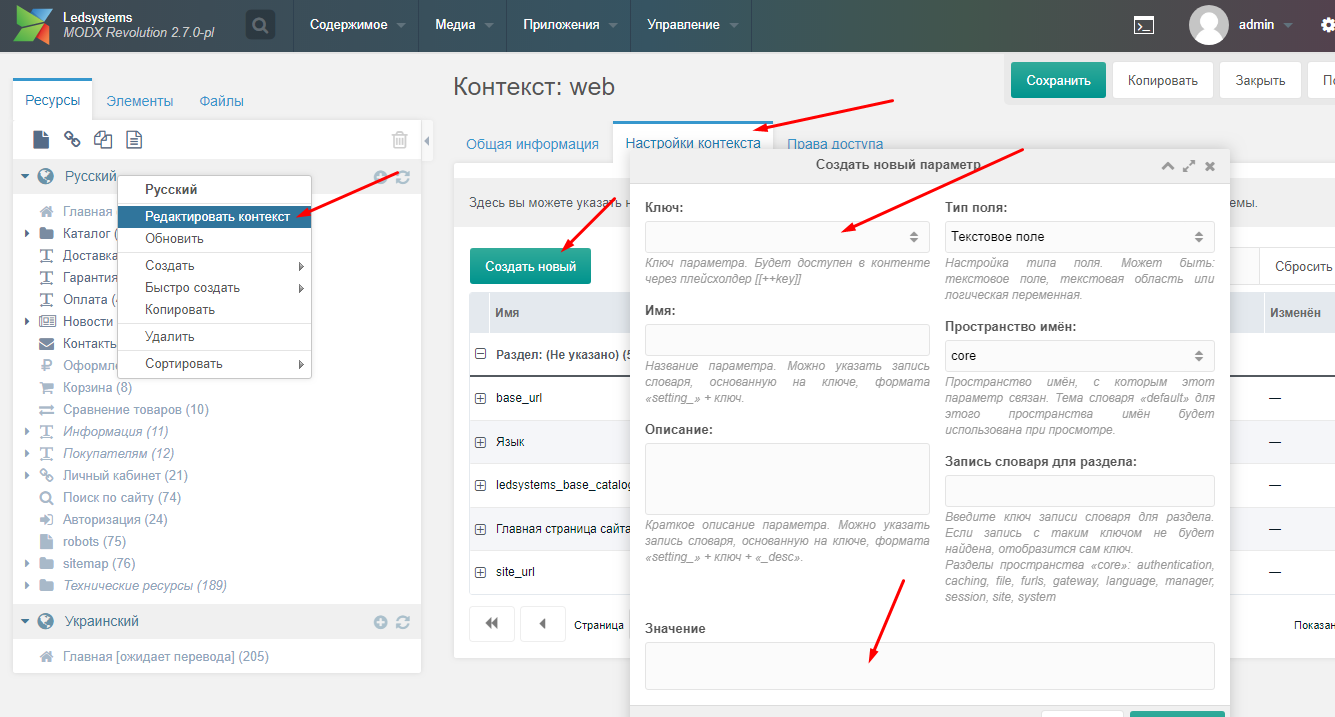Refresh the Украинский context tree
The height and width of the screenshot is (717, 1335).
(x=403, y=622)
